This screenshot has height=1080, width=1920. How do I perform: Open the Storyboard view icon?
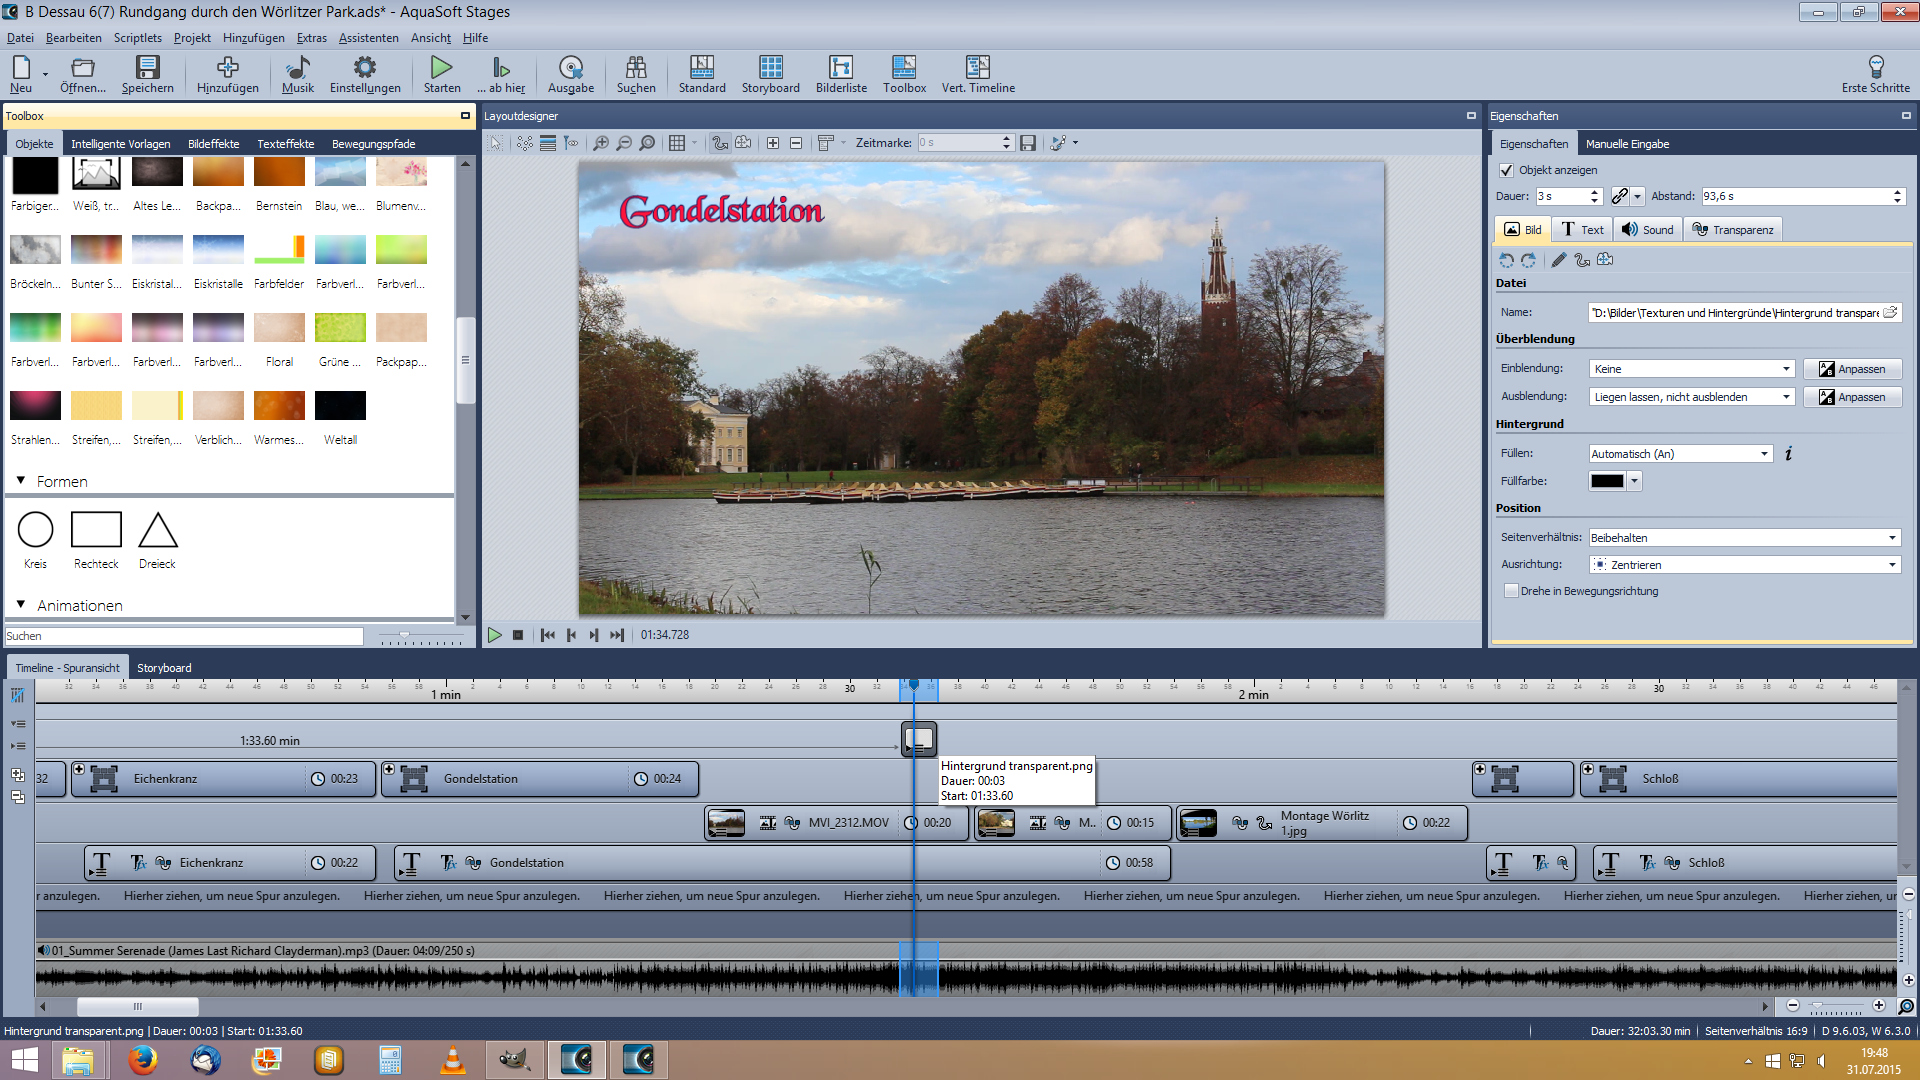click(770, 68)
